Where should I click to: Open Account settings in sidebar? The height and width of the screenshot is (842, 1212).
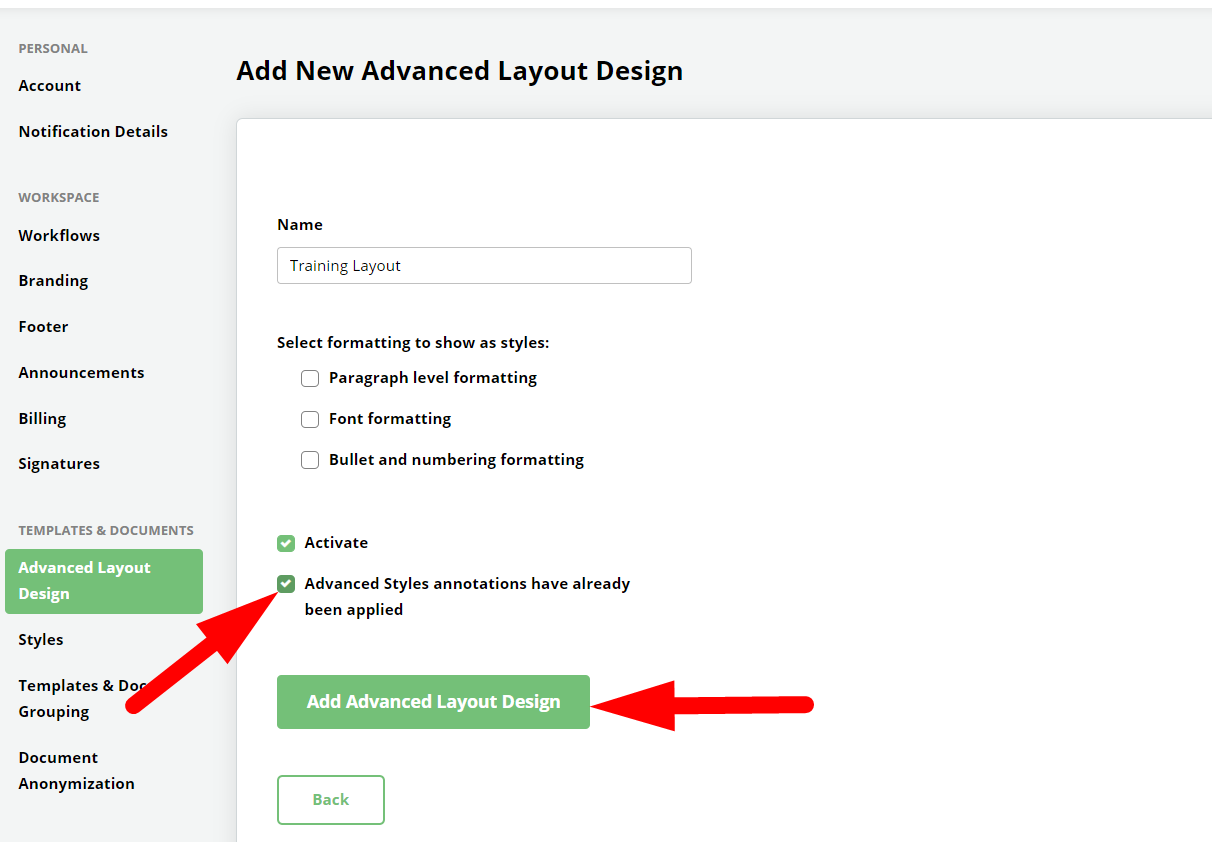tap(50, 86)
